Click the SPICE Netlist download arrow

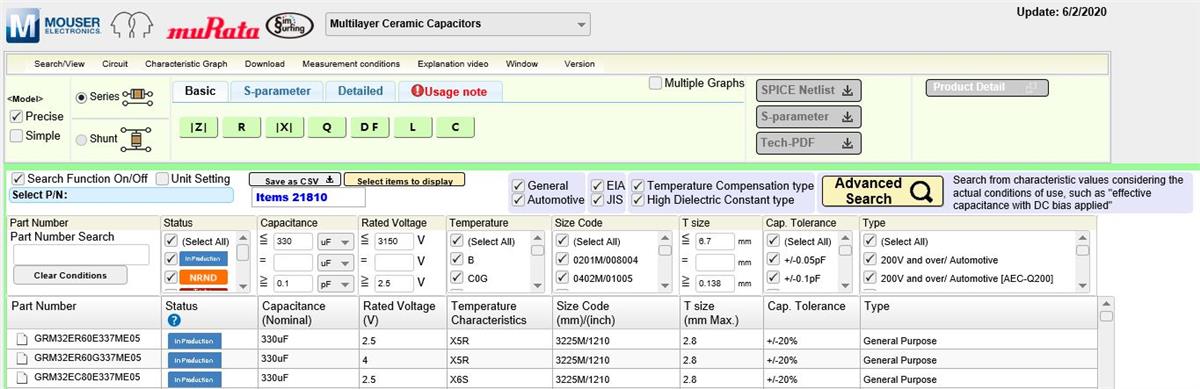coord(848,91)
